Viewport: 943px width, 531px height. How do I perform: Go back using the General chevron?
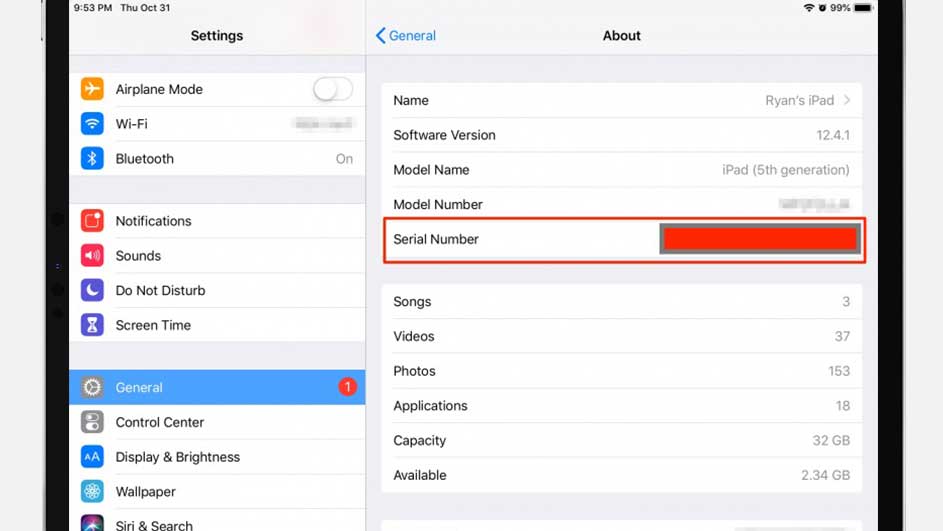pos(381,36)
